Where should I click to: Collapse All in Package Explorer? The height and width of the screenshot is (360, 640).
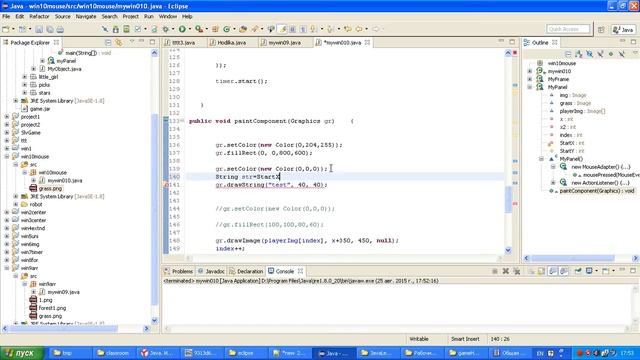[x=108, y=42]
